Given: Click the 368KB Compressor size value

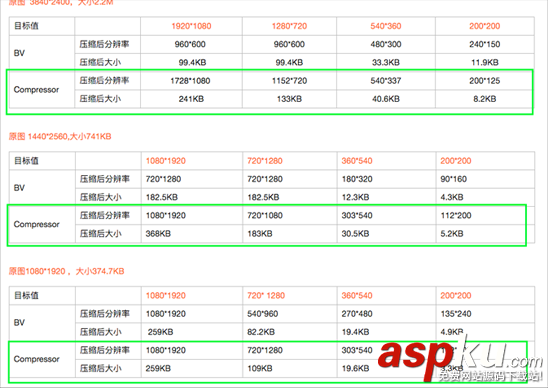Looking at the screenshot, I should [158, 234].
